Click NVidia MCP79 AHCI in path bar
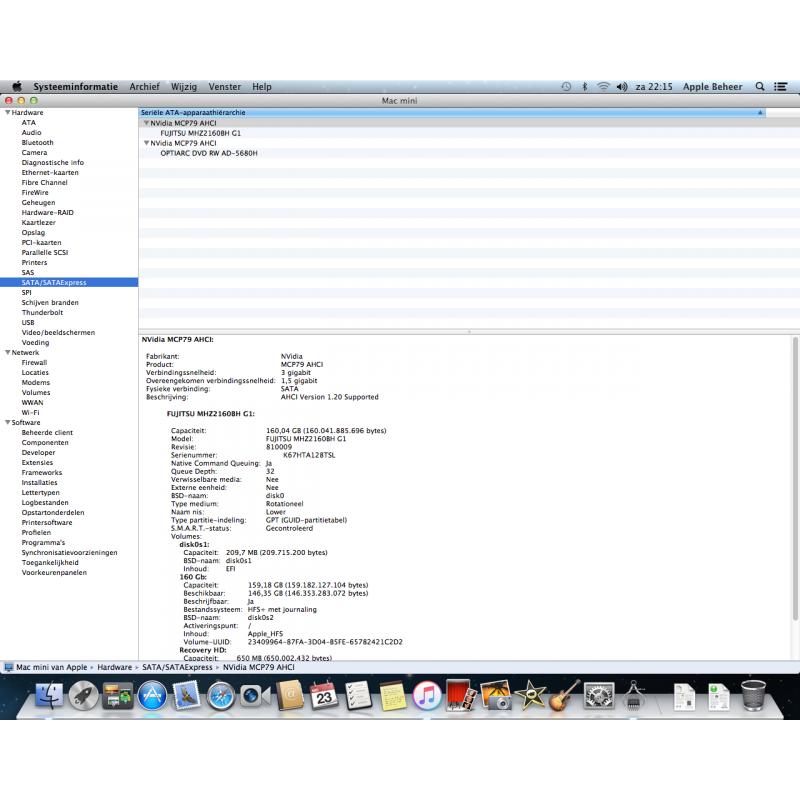 (x=259, y=667)
